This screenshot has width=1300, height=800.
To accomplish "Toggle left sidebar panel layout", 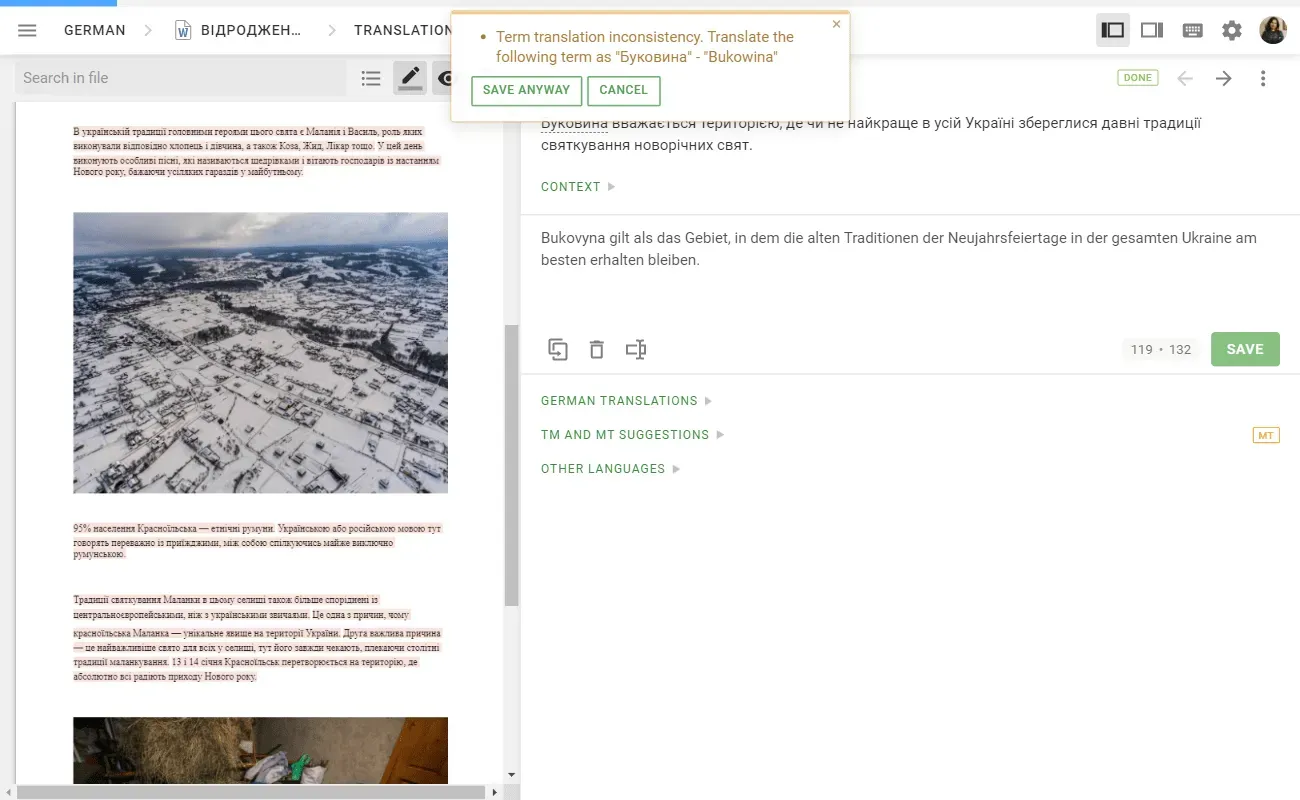I will 1112,30.
